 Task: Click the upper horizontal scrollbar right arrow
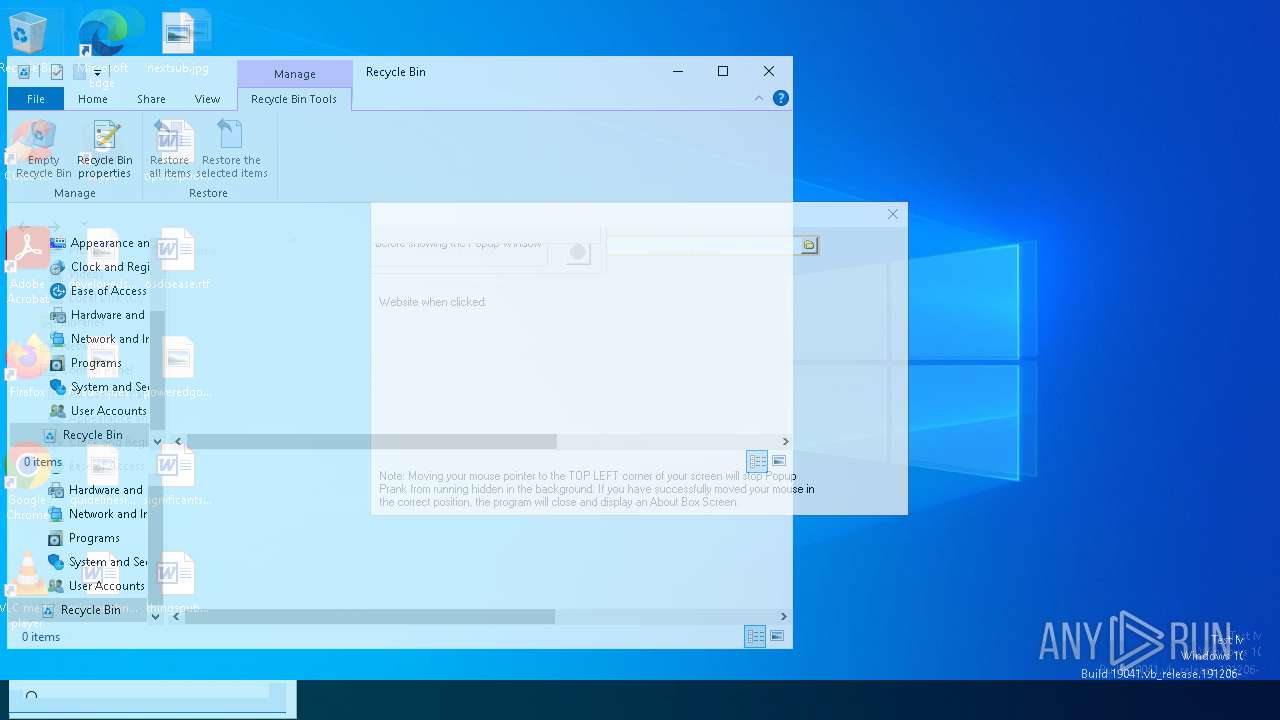pyautogui.click(x=785, y=441)
